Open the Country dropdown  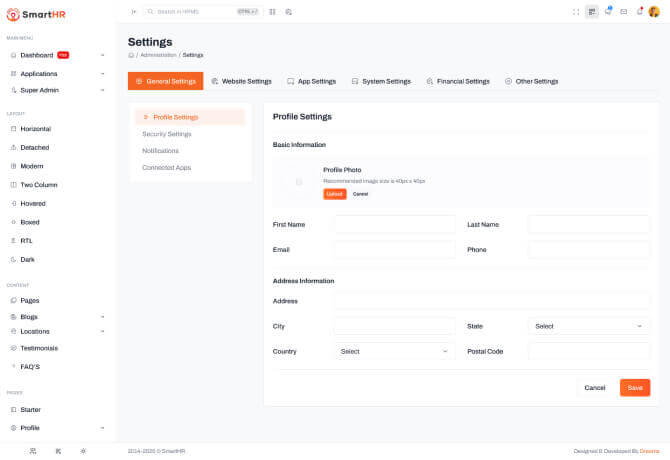[394, 351]
